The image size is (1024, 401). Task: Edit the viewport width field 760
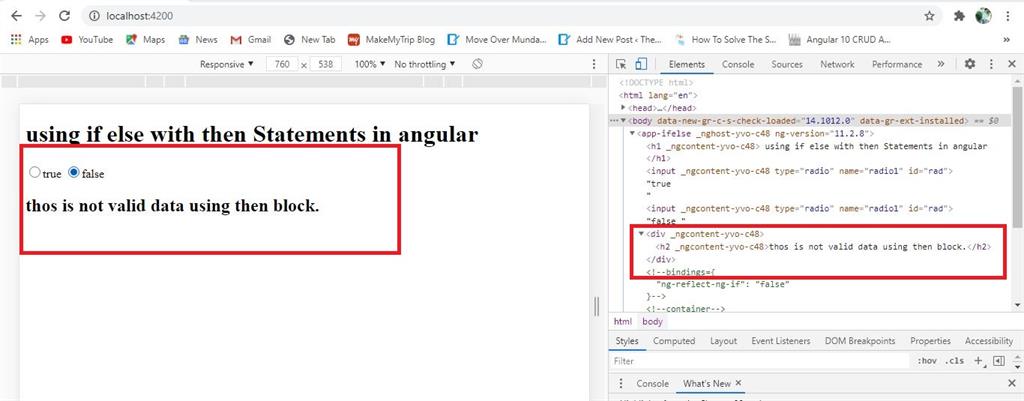point(282,64)
